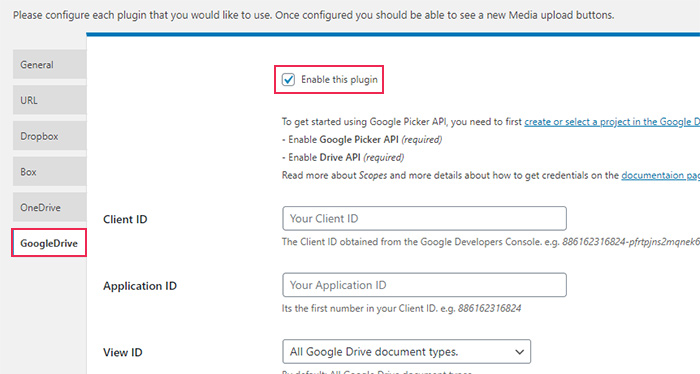Click the View ID label
700x374 pixels.
(x=123, y=352)
